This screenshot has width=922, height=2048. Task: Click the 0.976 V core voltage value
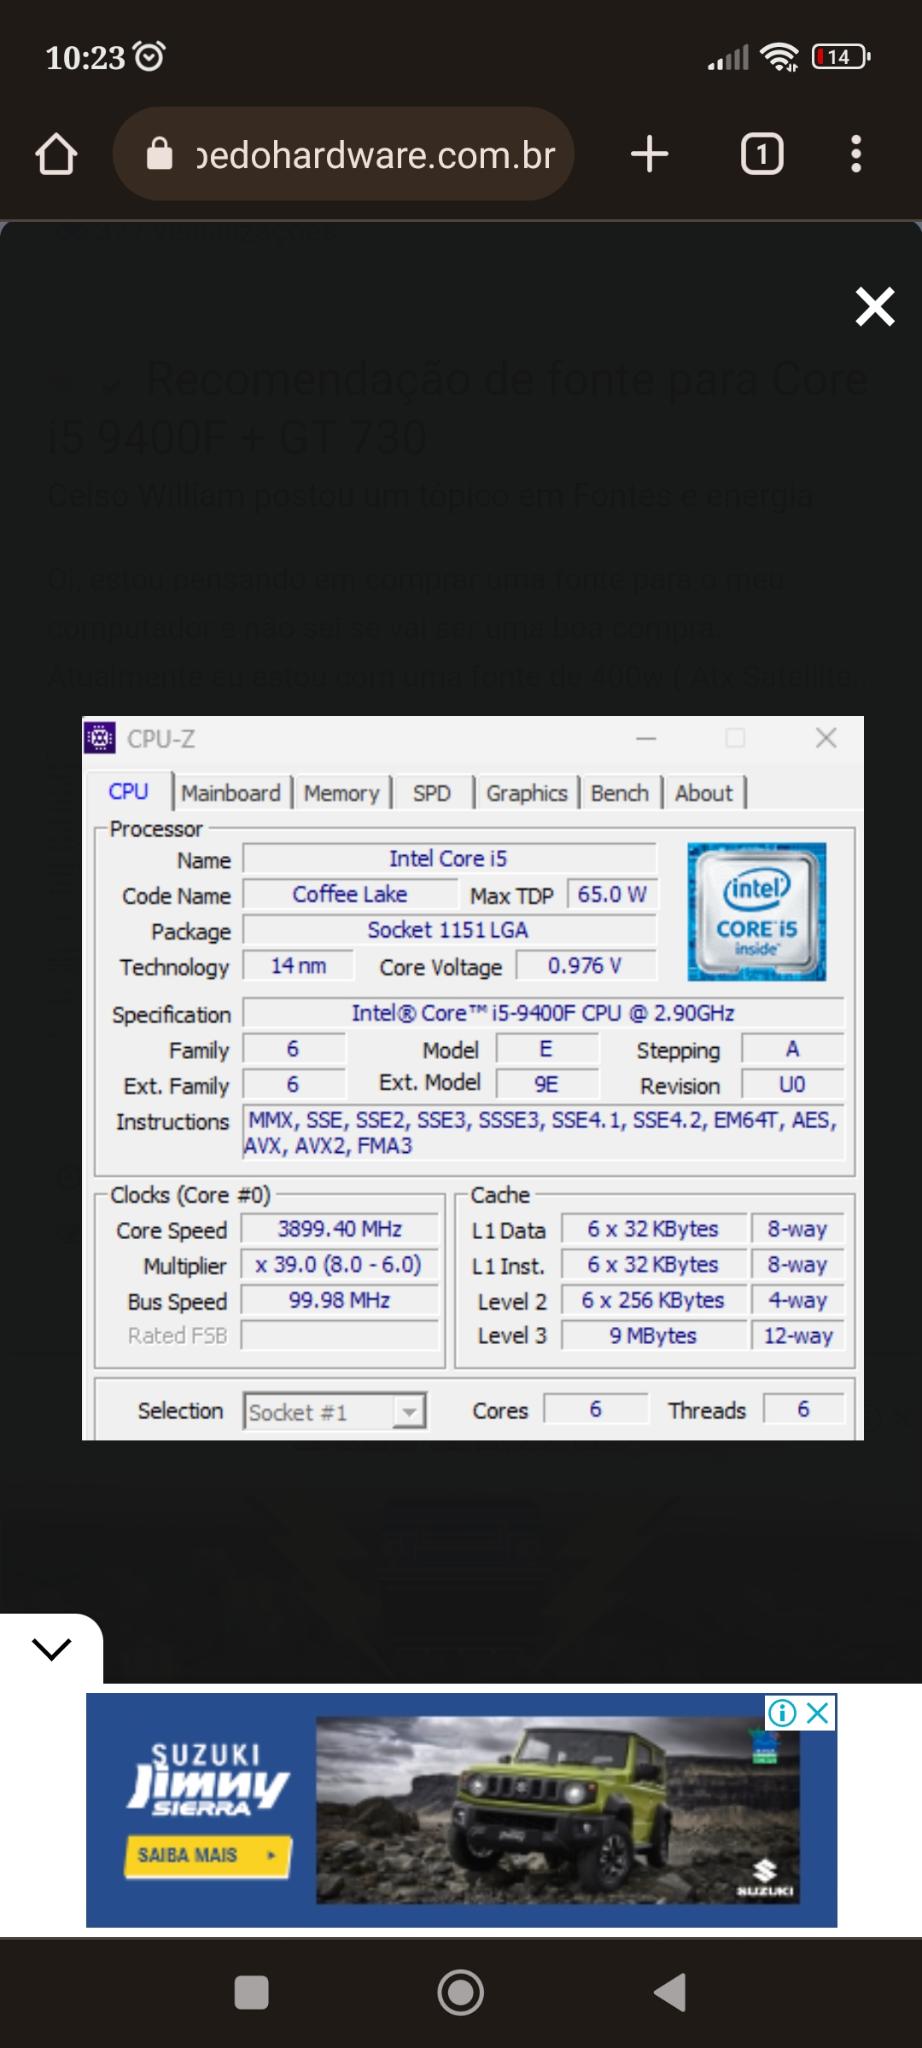pos(585,966)
